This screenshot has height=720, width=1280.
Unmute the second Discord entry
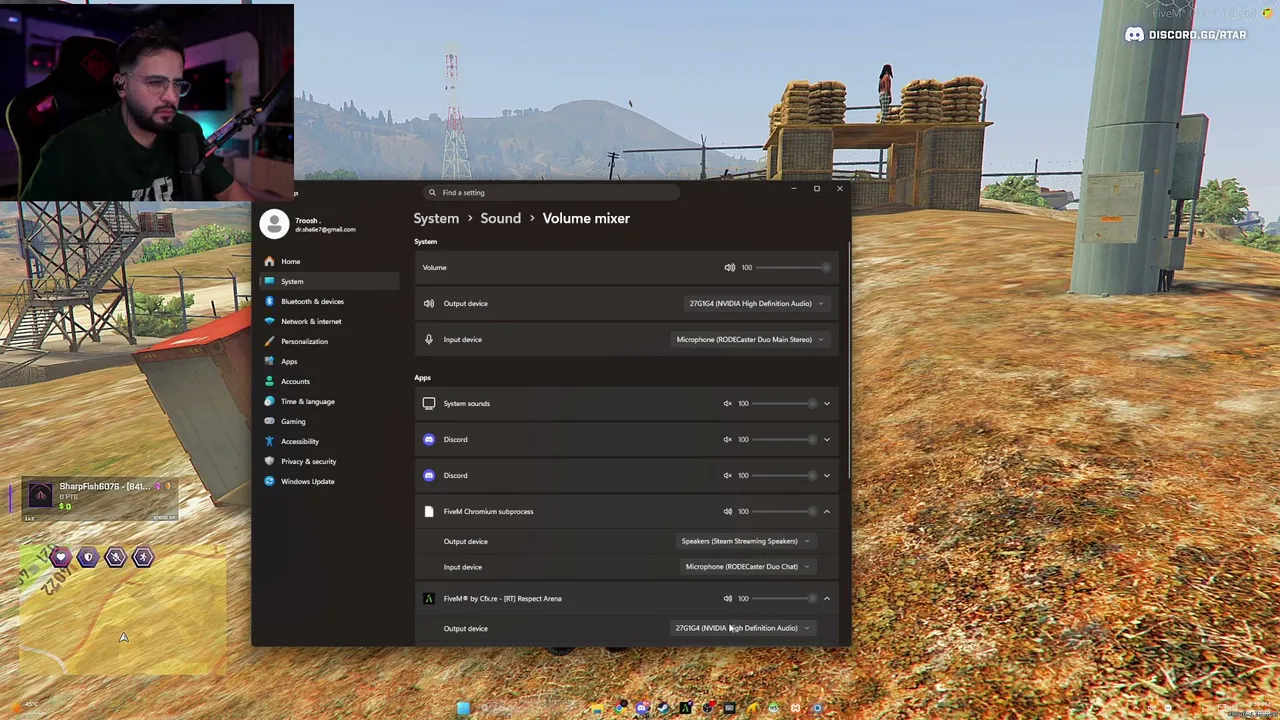[x=727, y=475]
